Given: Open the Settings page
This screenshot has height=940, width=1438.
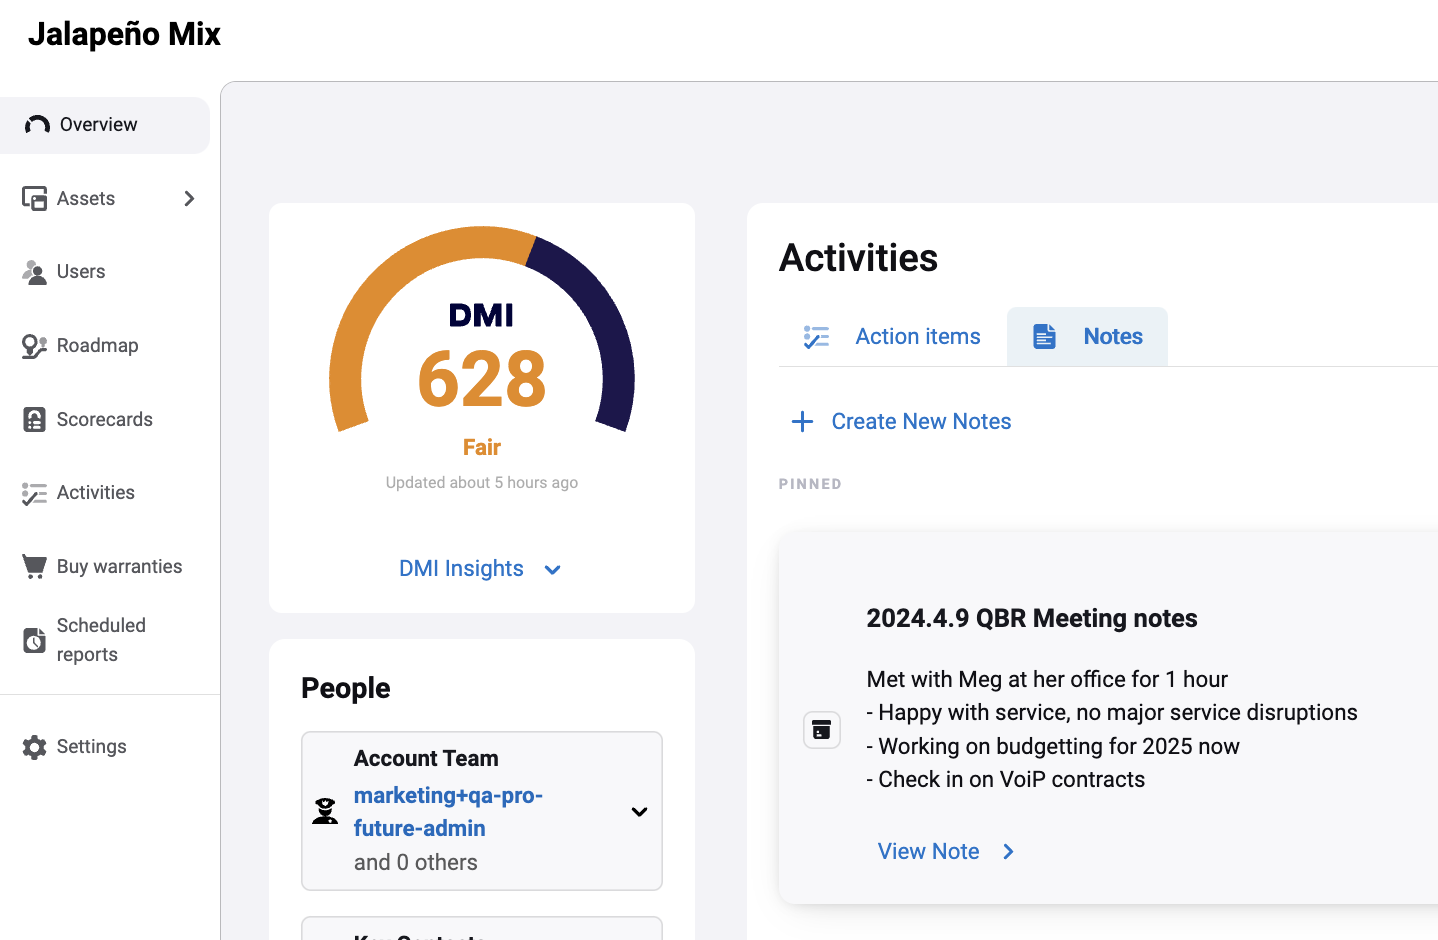Looking at the screenshot, I should [x=105, y=747].
